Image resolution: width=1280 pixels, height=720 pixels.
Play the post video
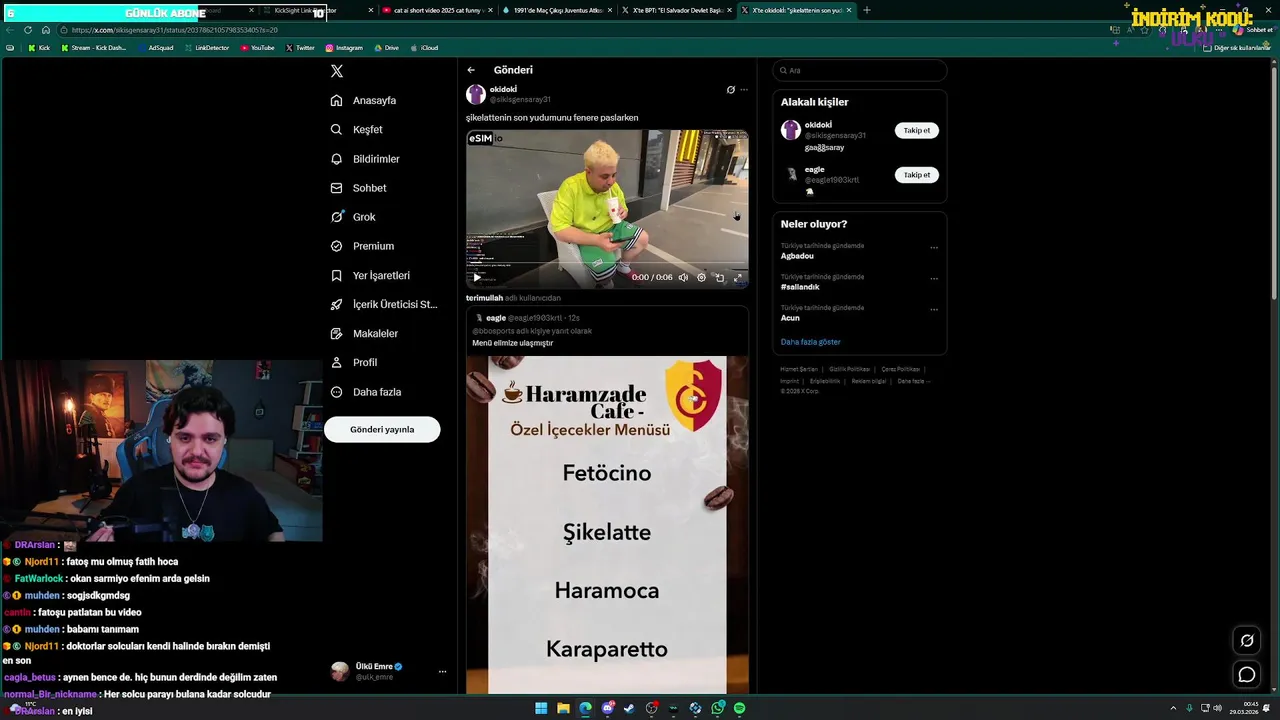pyautogui.click(x=477, y=277)
